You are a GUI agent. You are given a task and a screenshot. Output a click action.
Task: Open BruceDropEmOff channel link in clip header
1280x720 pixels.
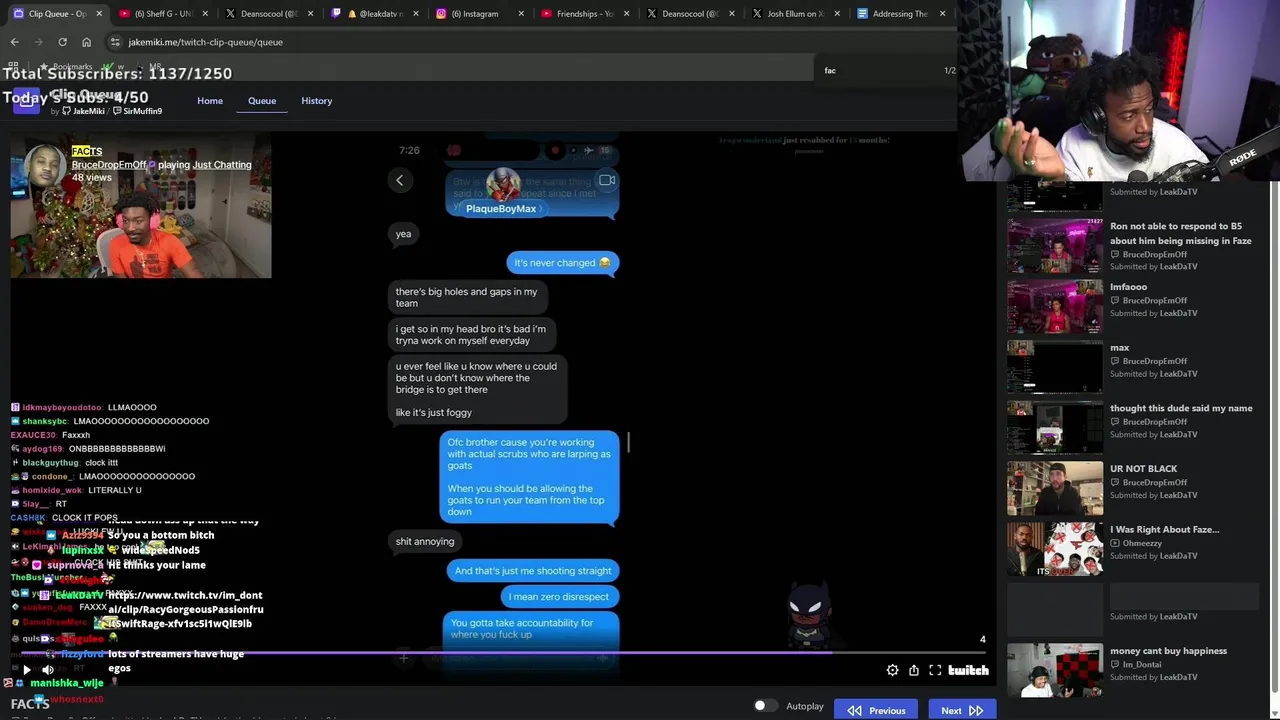pyautogui.click(x=109, y=165)
